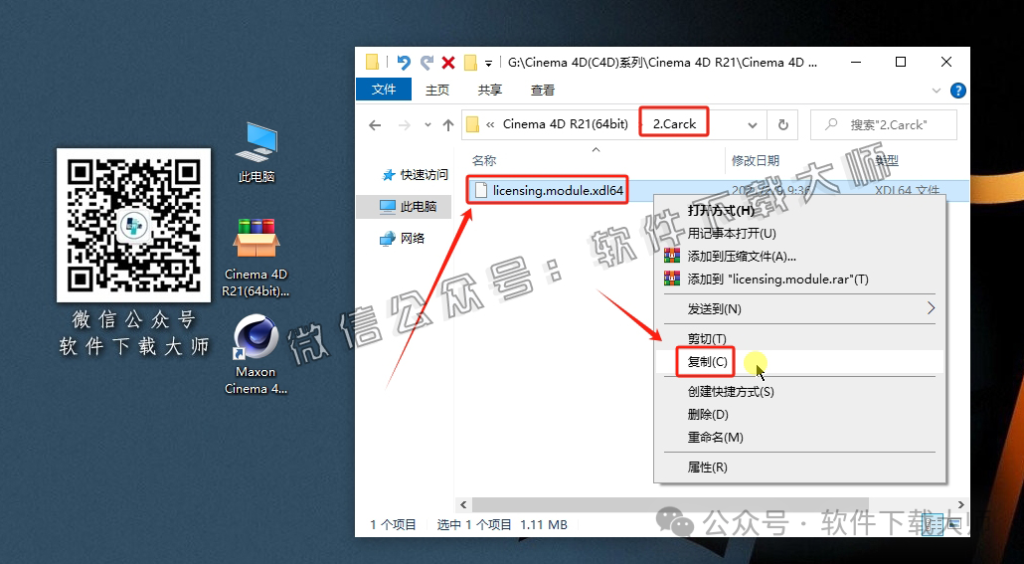The image size is (1024, 564).
Task: Refresh the folder view
Action: click(783, 125)
